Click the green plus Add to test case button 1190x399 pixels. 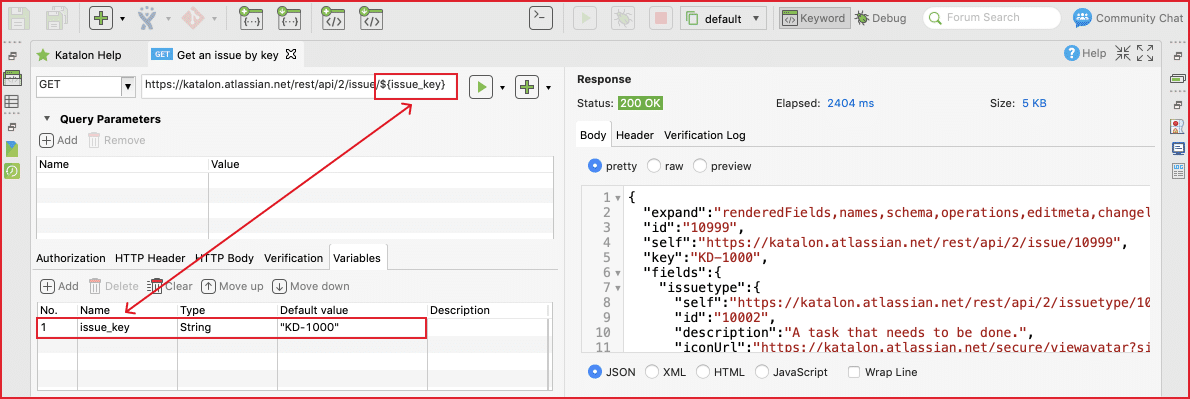[527, 87]
